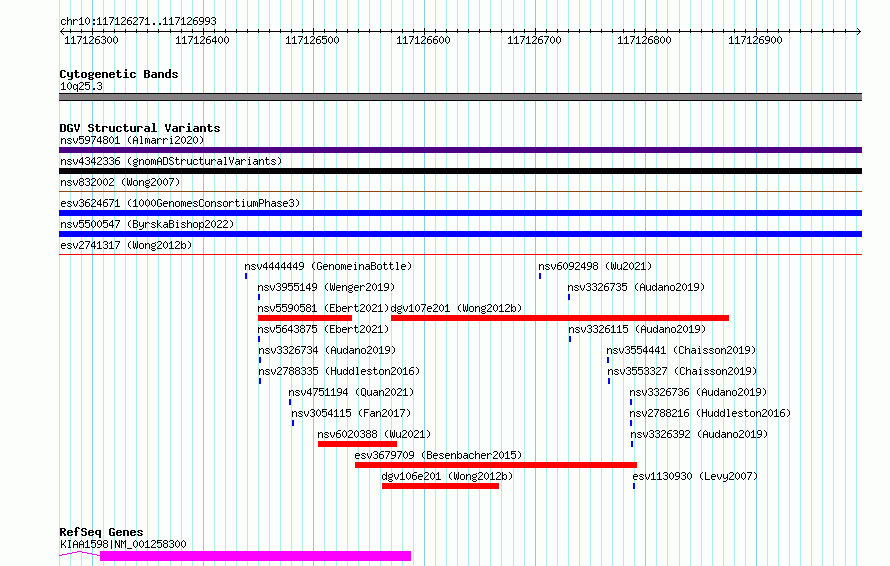Click nsv3054115 (Fan2017) variant label

coord(351,413)
